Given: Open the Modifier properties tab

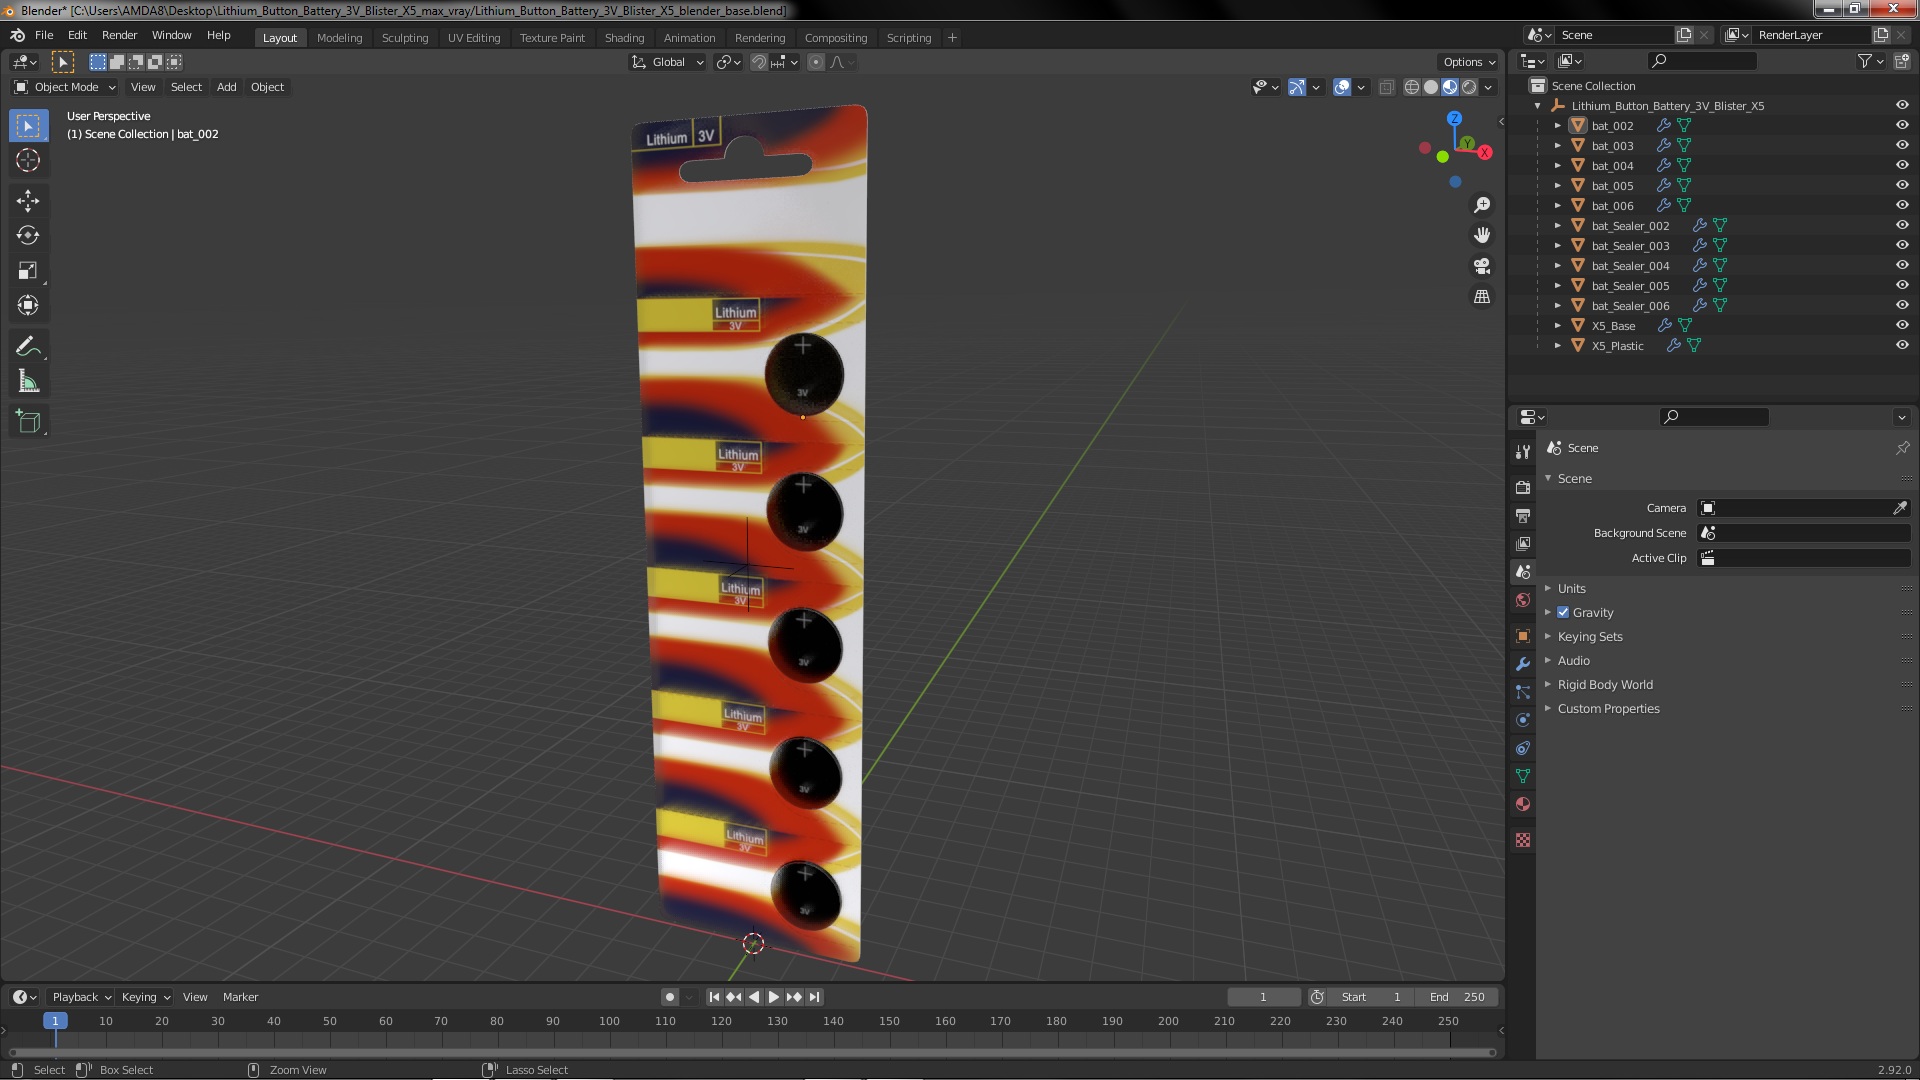Looking at the screenshot, I should coord(1523,664).
